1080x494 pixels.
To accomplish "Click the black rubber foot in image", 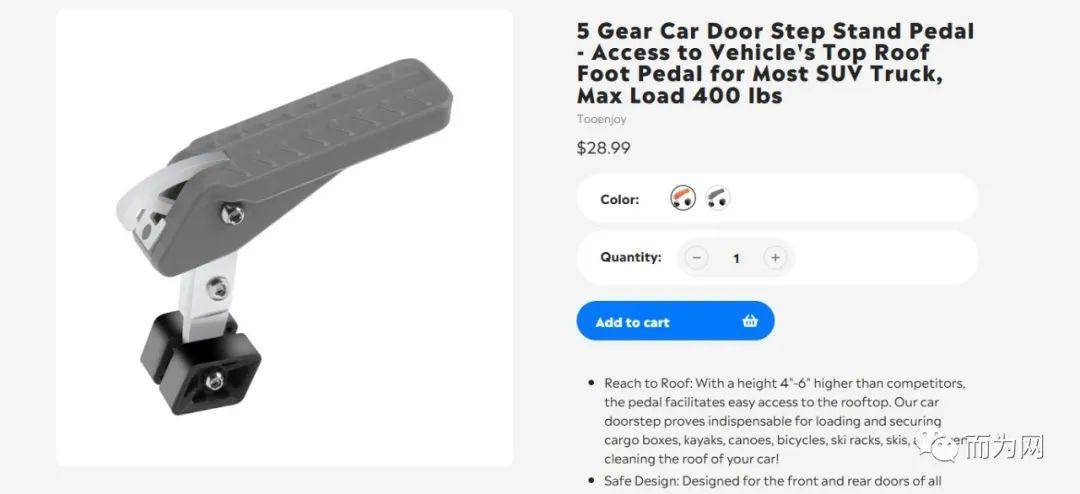I will point(201,362).
